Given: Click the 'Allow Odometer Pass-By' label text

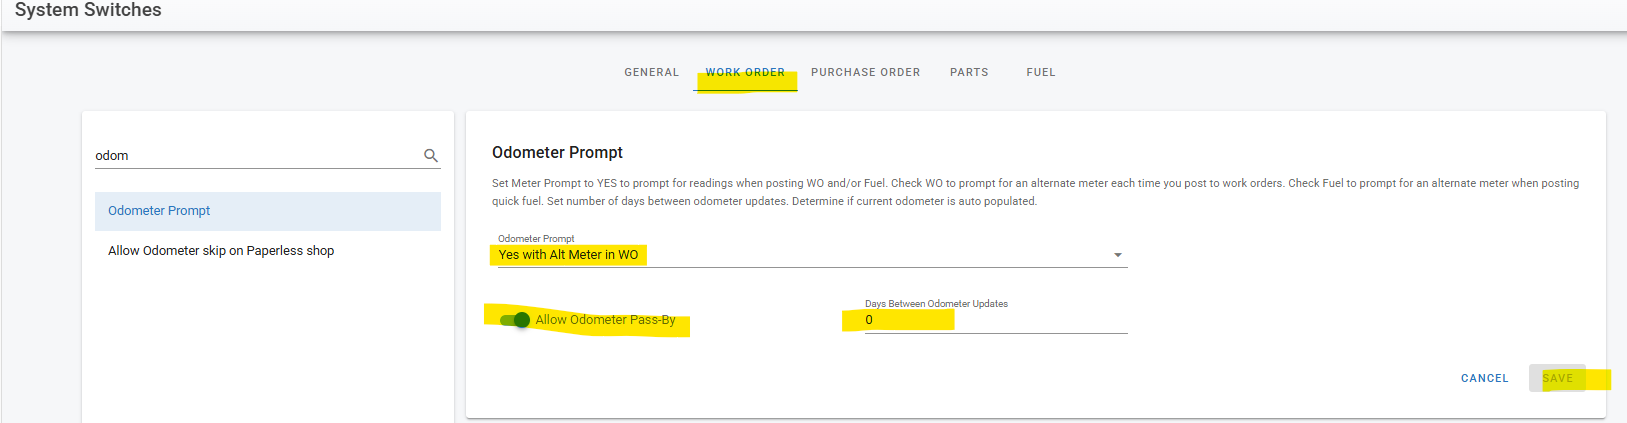Looking at the screenshot, I should click(x=605, y=320).
